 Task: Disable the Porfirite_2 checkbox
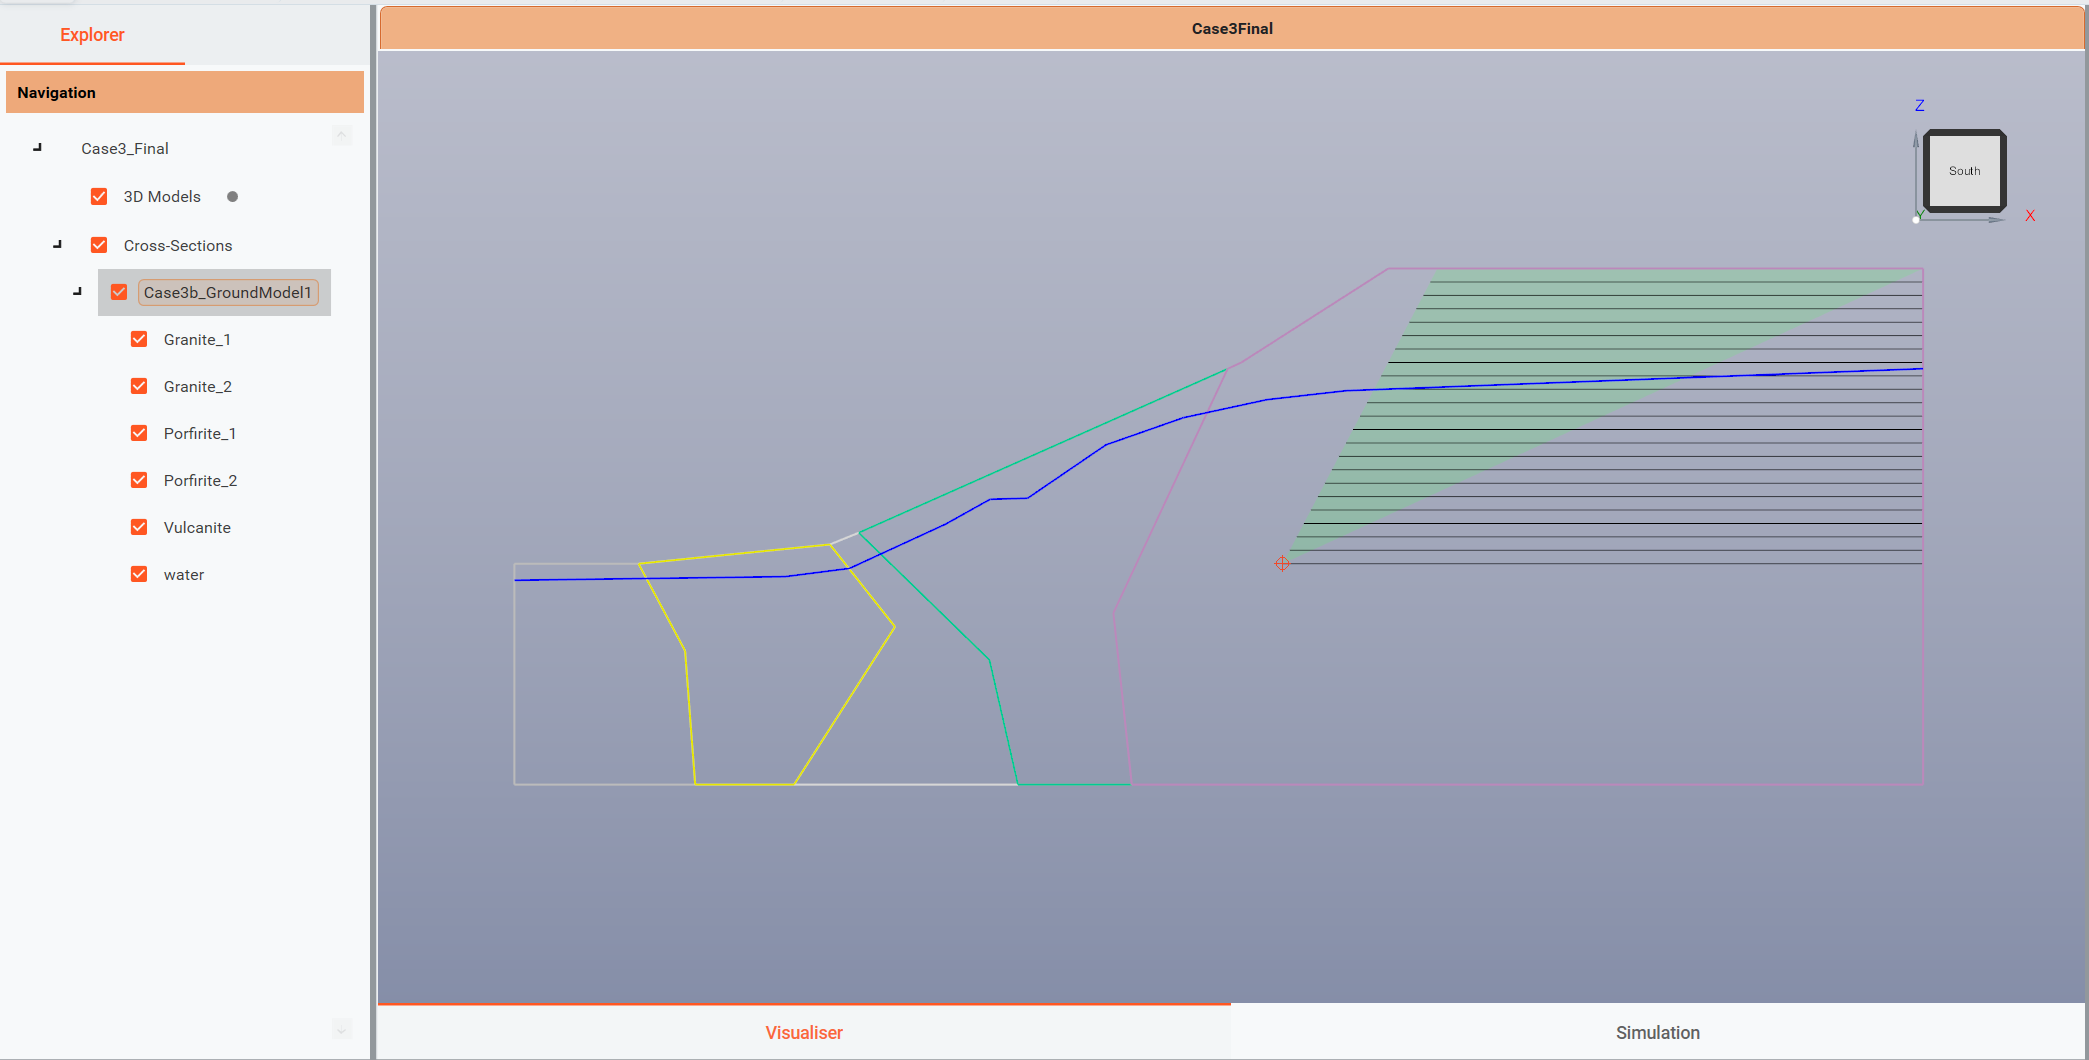point(139,480)
